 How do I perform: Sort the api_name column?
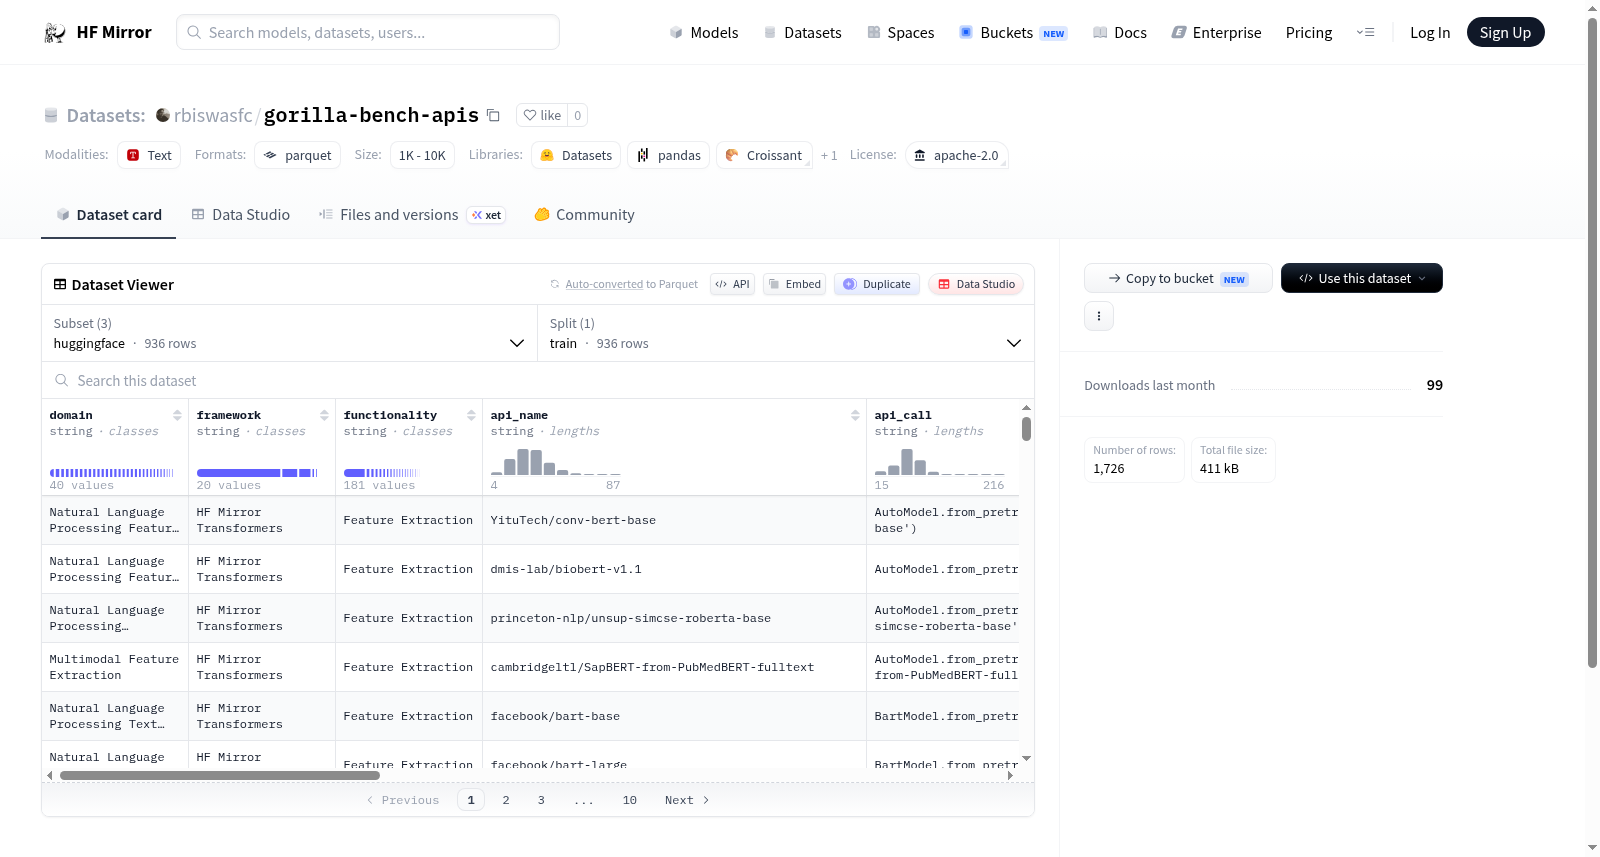[855, 415]
